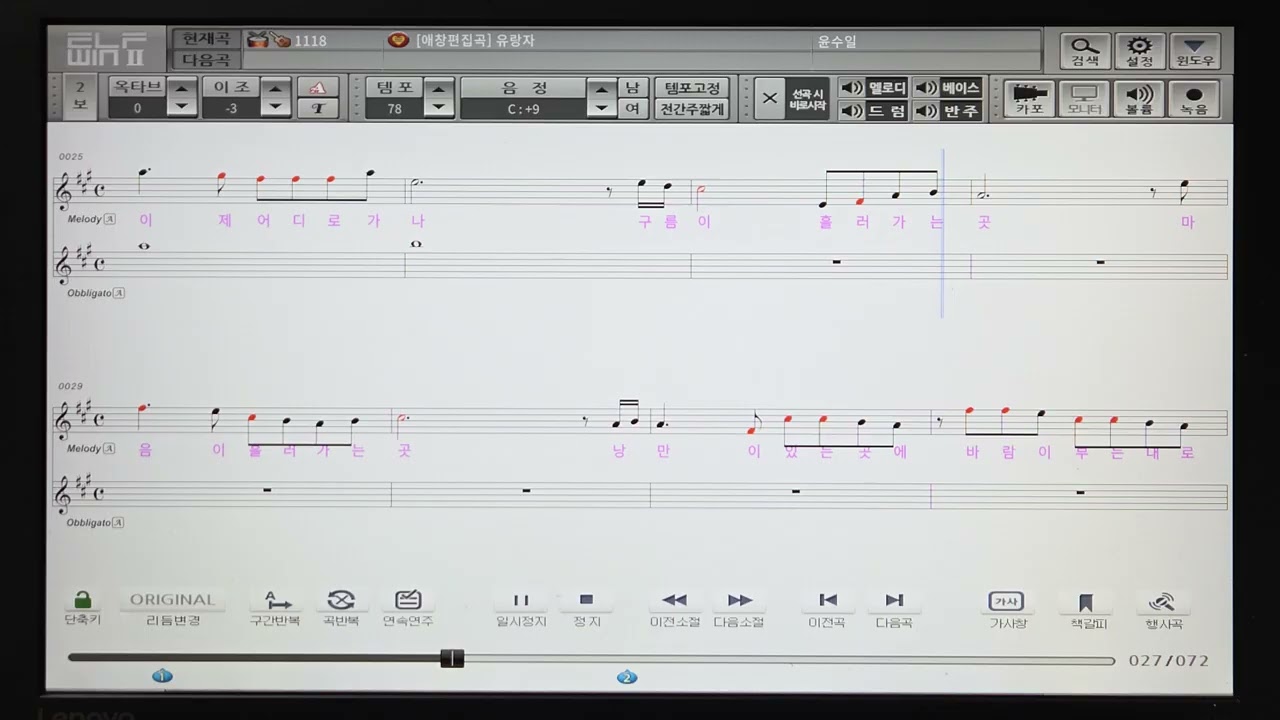Raise the 음정 pitch value
This screenshot has width=1280, height=720.
coord(600,88)
